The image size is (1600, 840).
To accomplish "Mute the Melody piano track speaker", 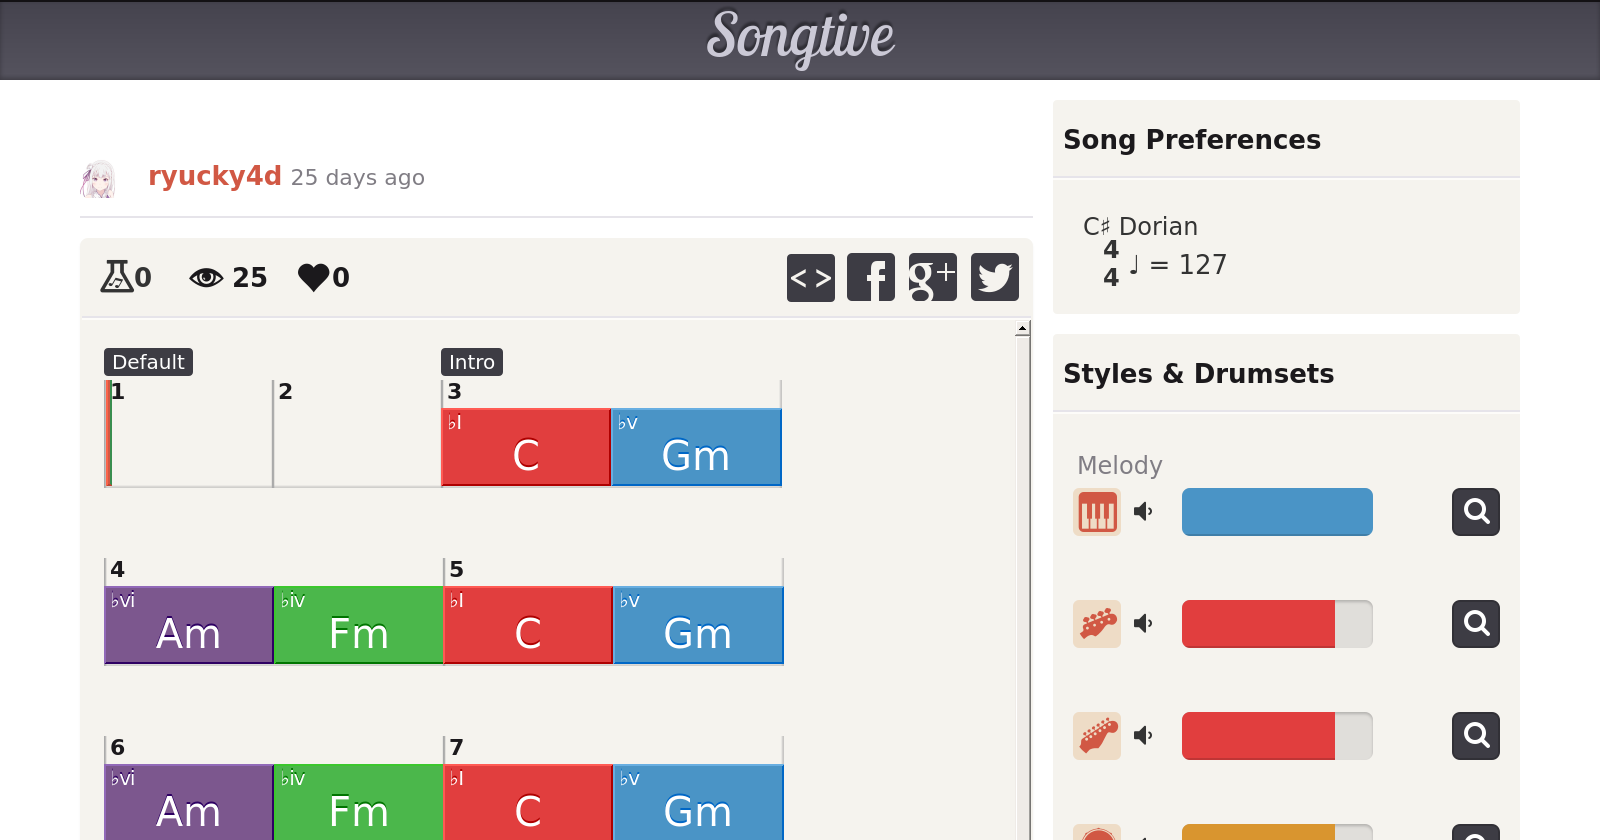I will [x=1143, y=512].
